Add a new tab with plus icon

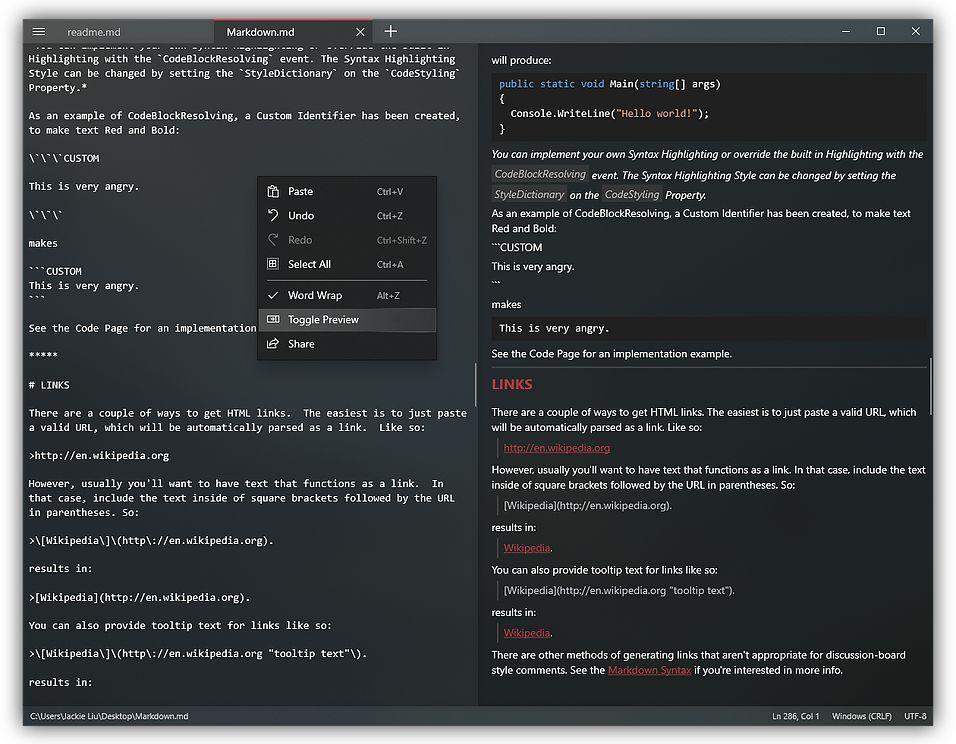(391, 31)
